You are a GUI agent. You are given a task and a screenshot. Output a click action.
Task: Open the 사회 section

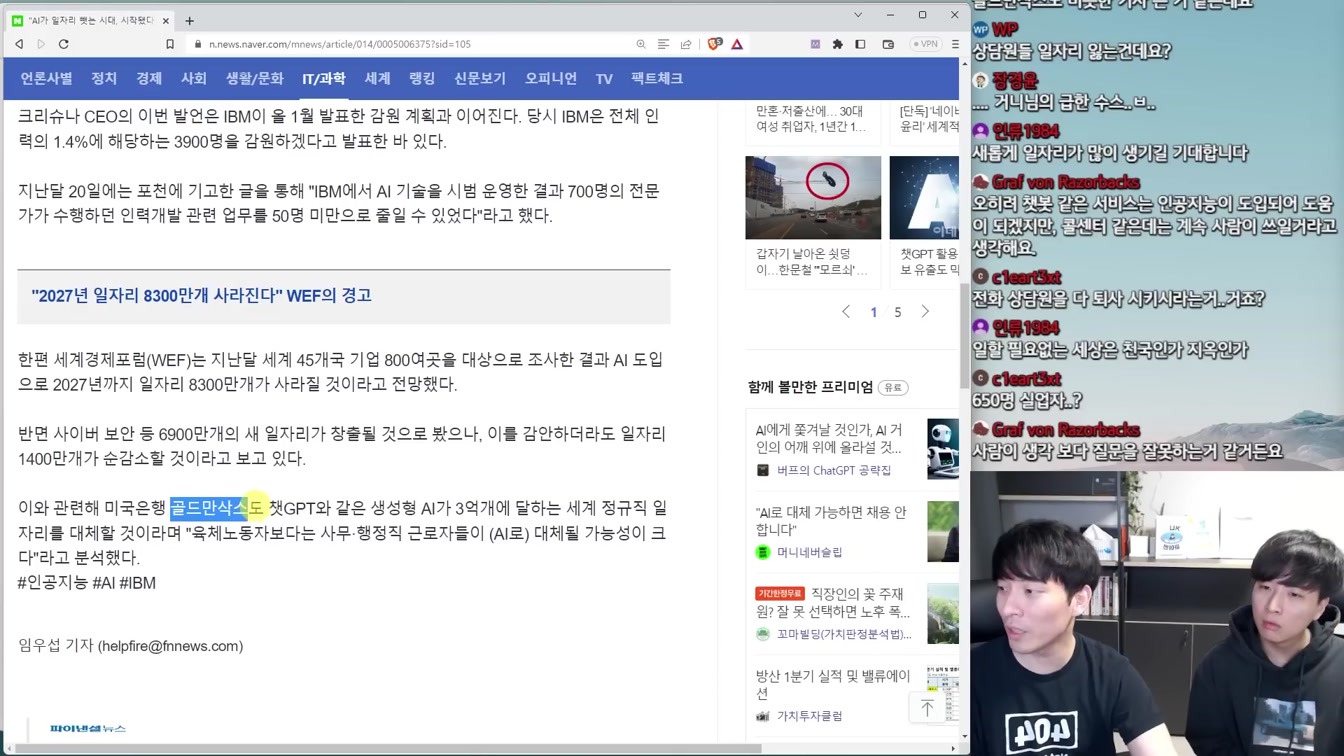(x=194, y=78)
